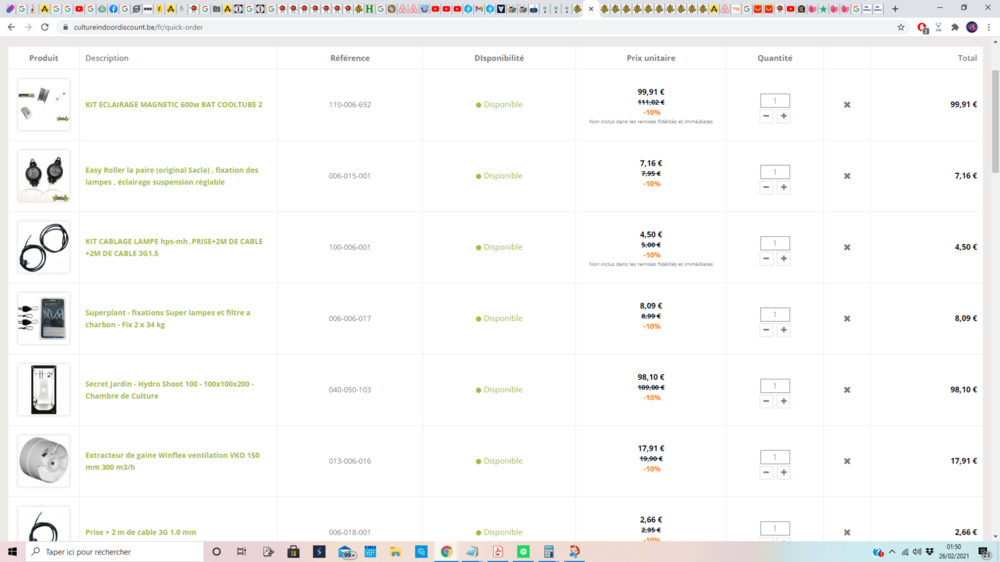Screen dimensions: 1000x562
Task: Open the taskbar calculator app
Action: click(548, 552)
